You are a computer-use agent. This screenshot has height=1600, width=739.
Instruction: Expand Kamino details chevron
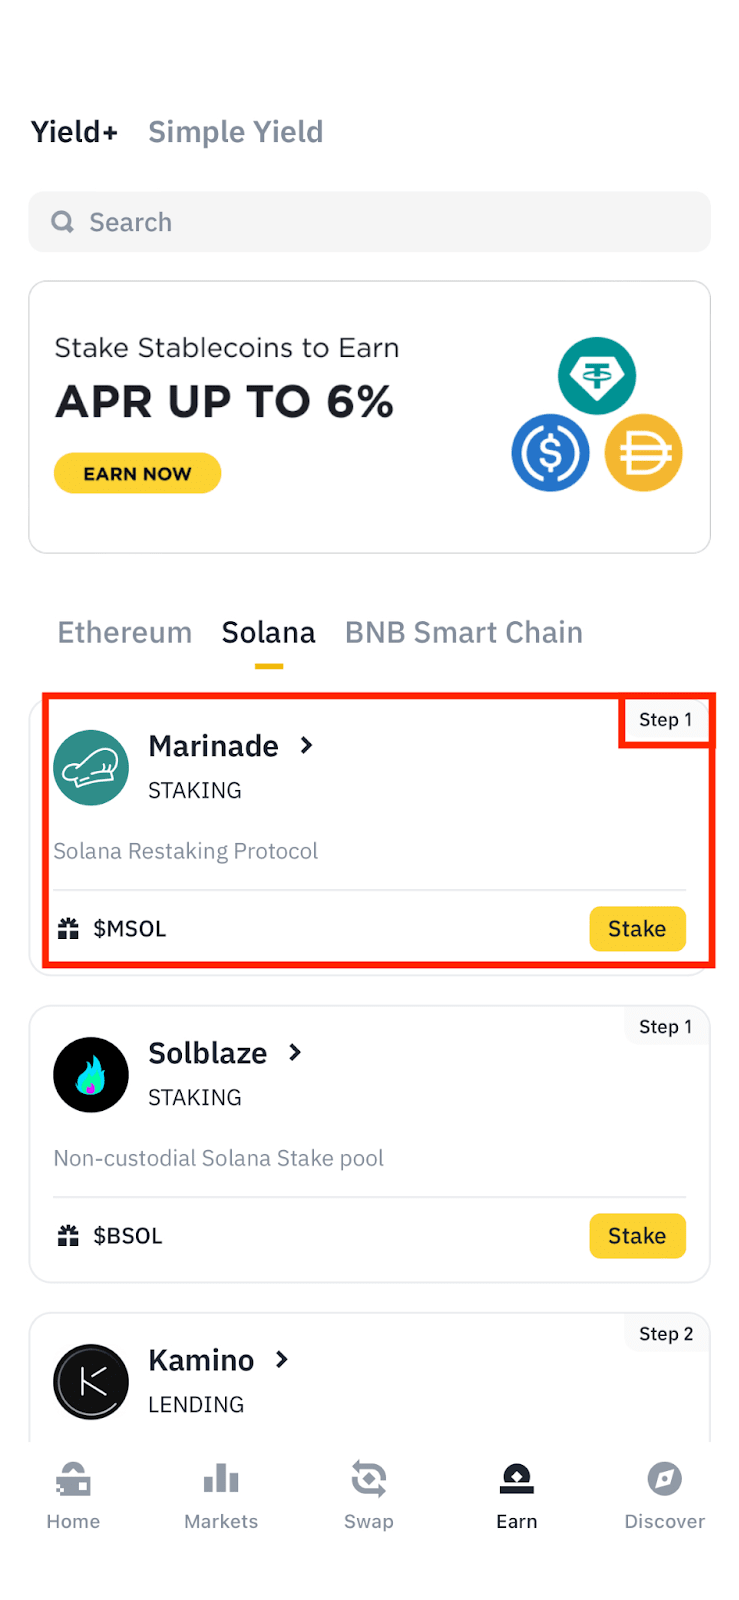282,1360
